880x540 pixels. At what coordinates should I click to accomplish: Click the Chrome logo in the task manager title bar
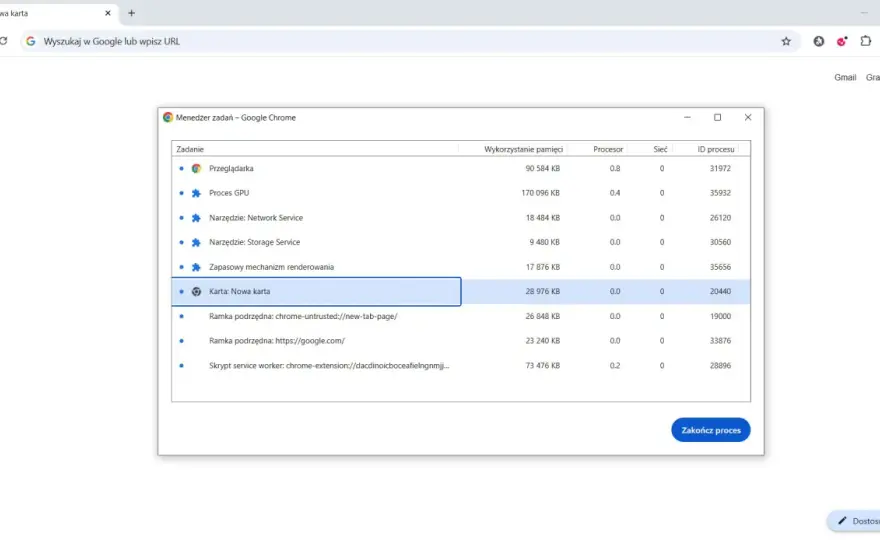(168, 117)
